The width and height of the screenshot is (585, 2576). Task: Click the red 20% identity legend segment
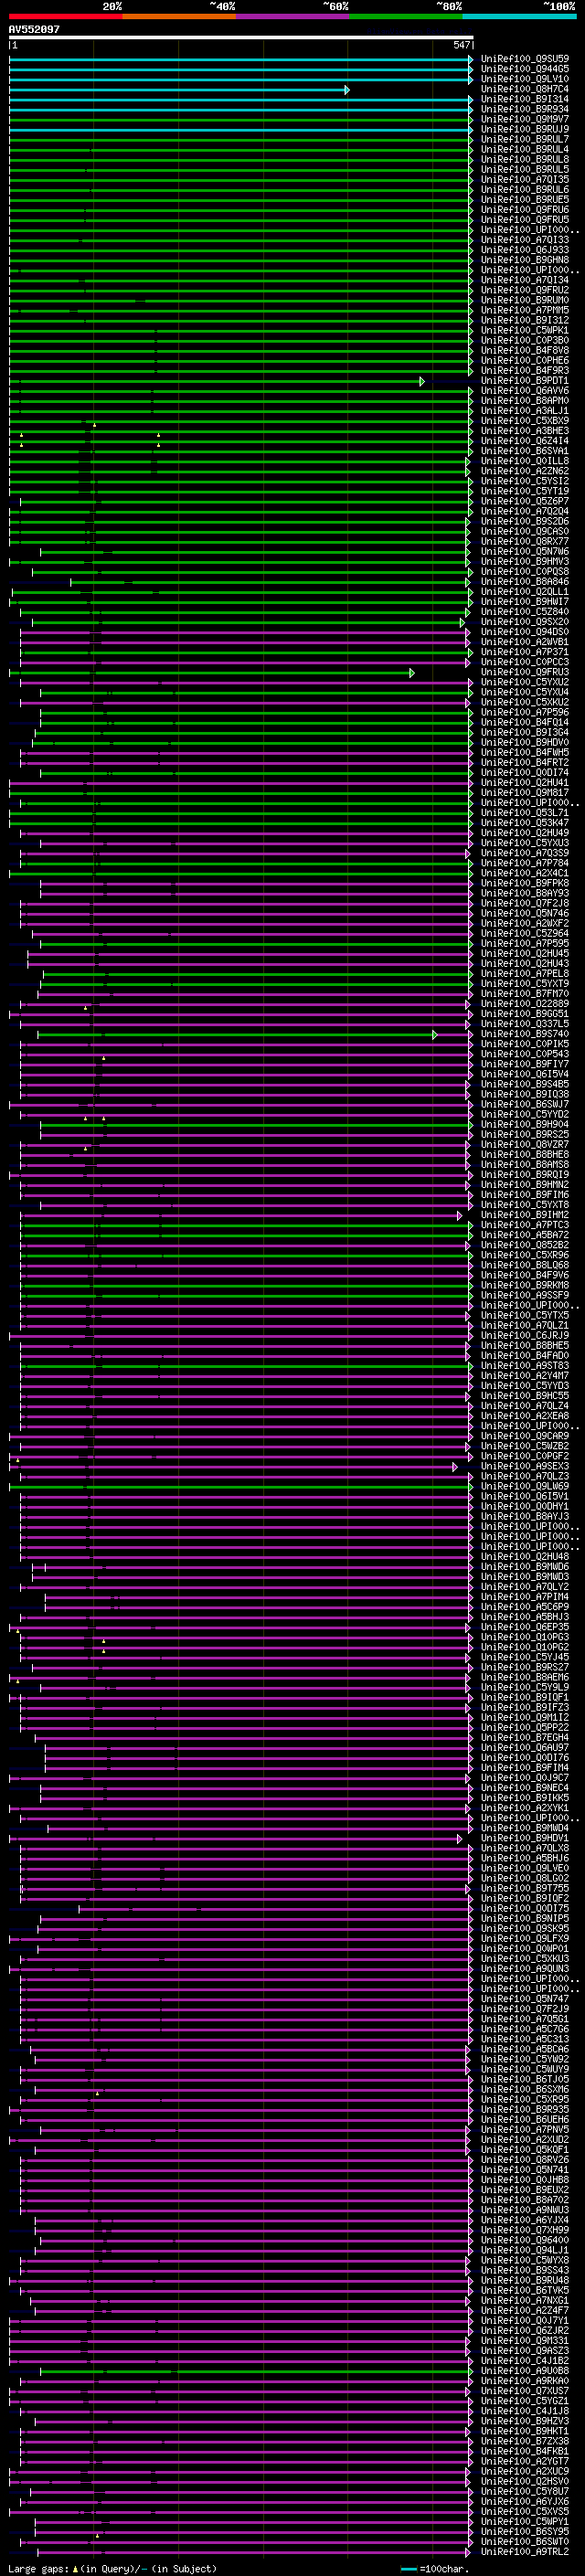[x=65, y=17]
